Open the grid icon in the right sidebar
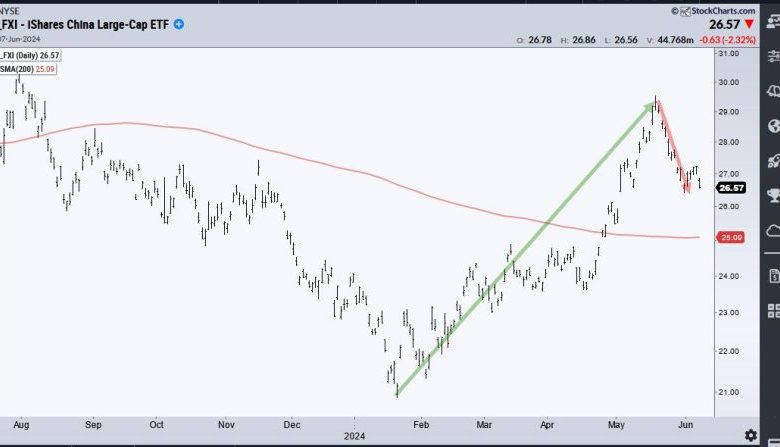The image size is (780, 447). 774,311
